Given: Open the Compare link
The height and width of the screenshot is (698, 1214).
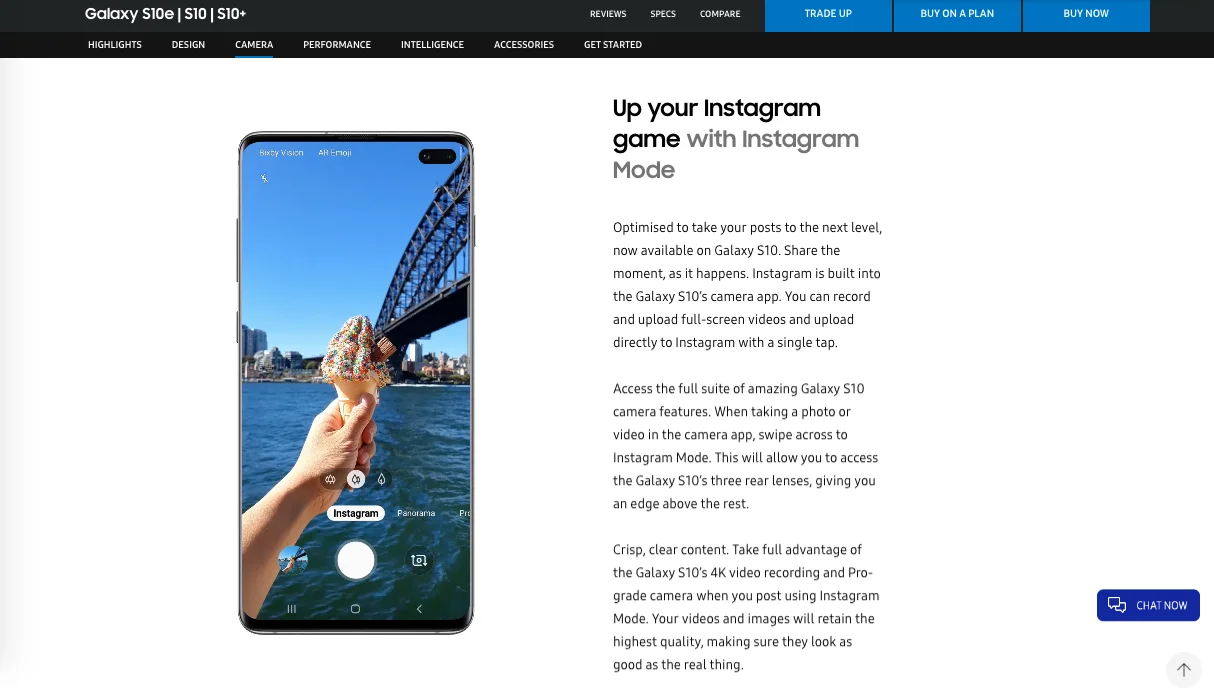Looking at the screenshot, I should pos(720,14).
